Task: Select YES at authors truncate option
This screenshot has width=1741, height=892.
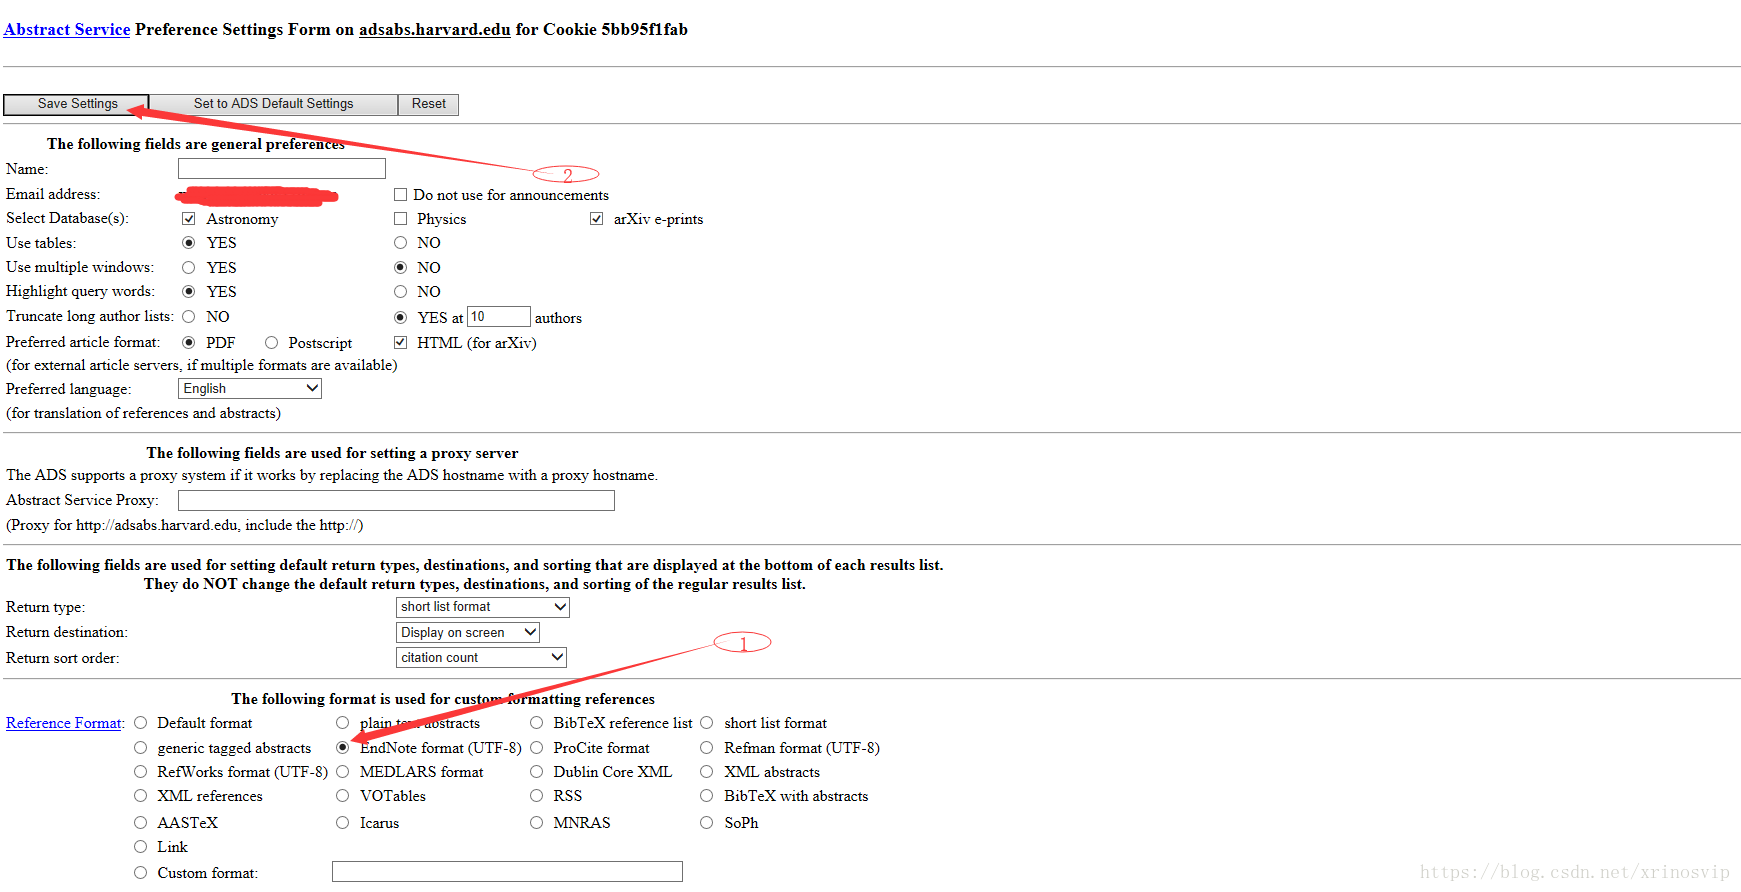Action: [400, 318]
